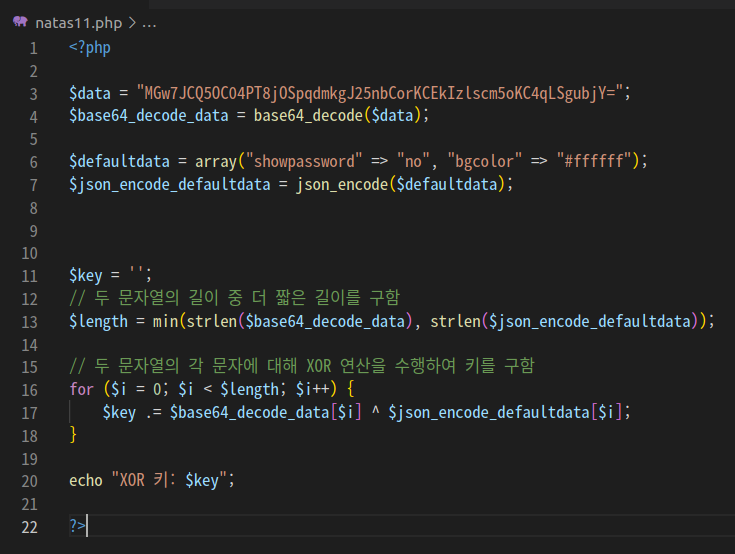Click the $defaultdata variable on line 6
The image size is (735, 554).
(x=120, y=161)
